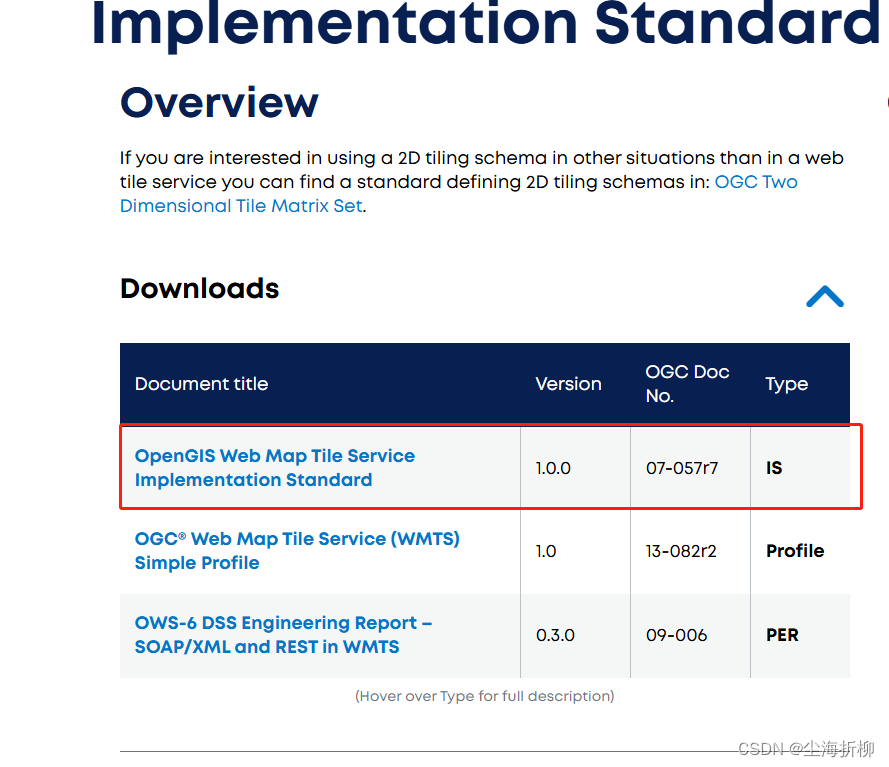Click the Implementation Standard page title
This screenshot has height=767, width=889.
(485, 24)
